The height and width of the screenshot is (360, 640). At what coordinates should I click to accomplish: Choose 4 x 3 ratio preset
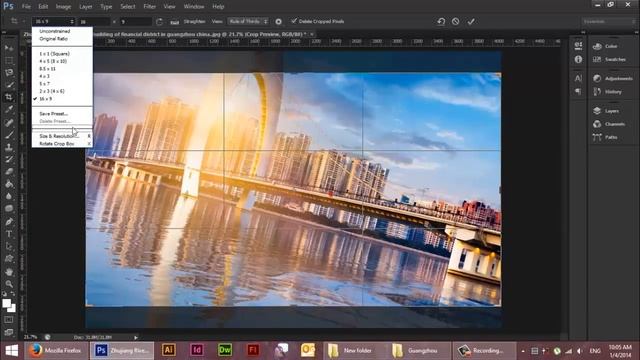click(x=44, y=76)
